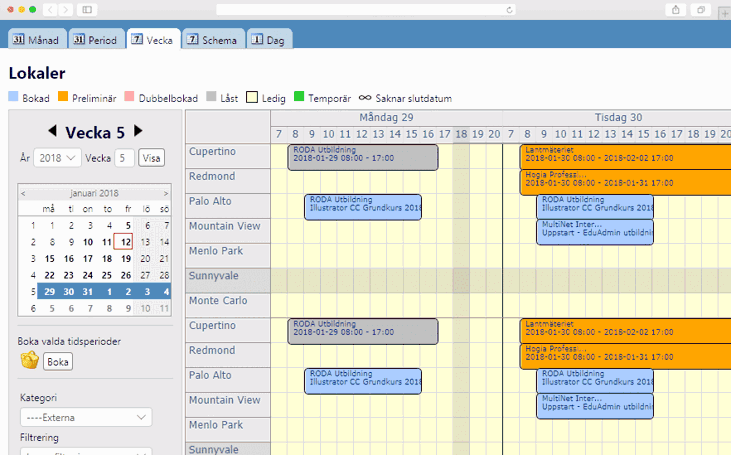Open the Filtrering dropdown
This screenshot has width=731, height=455.
pyautogui.click(x=86, y=450)
